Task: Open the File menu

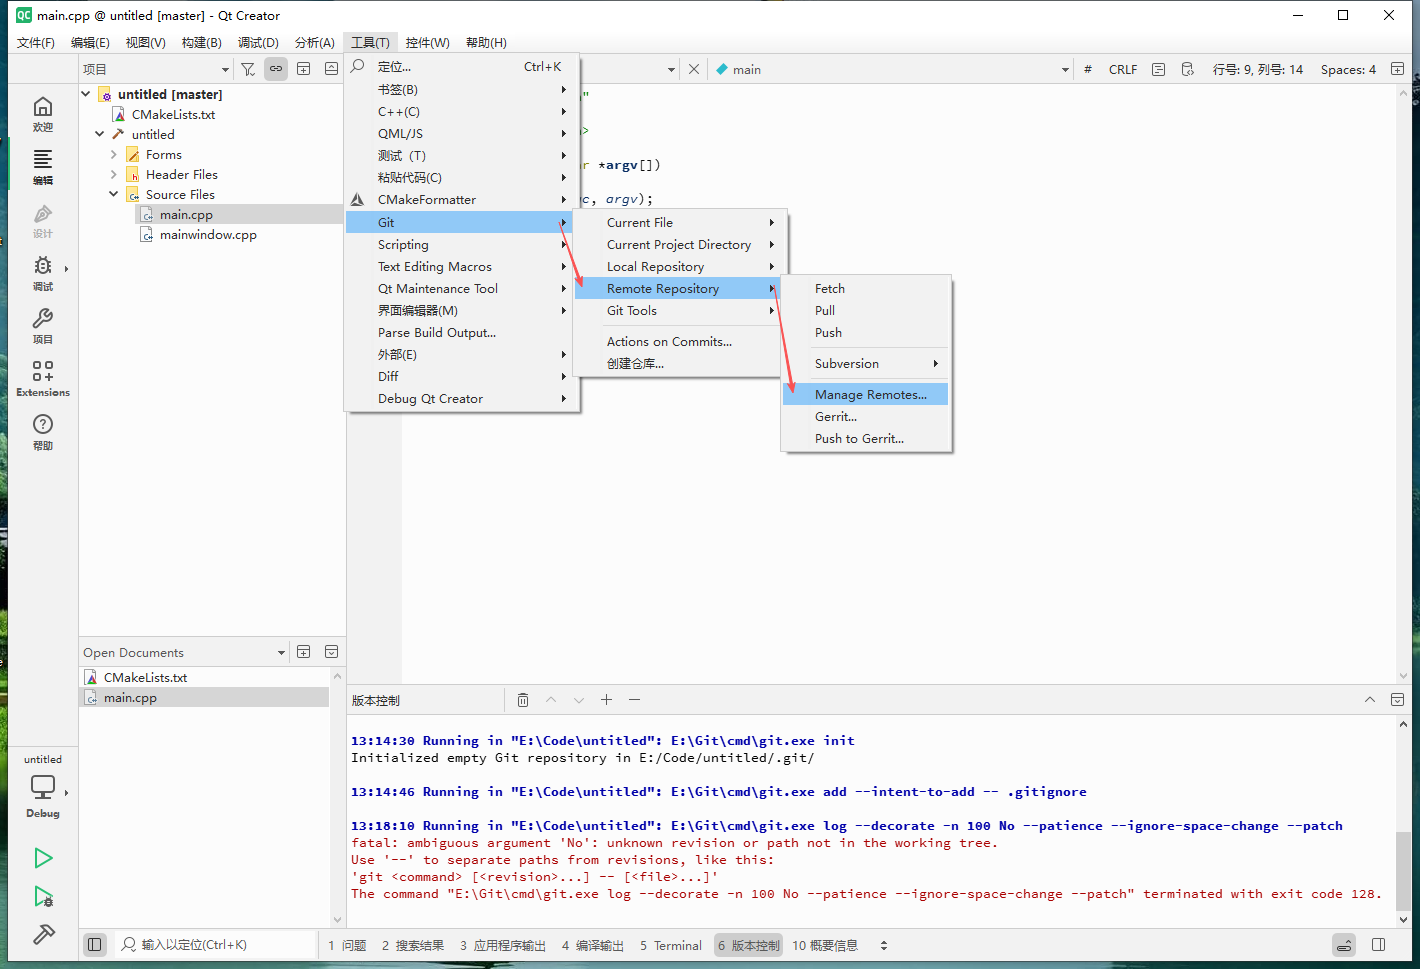Action: click(x=36, y=42)
